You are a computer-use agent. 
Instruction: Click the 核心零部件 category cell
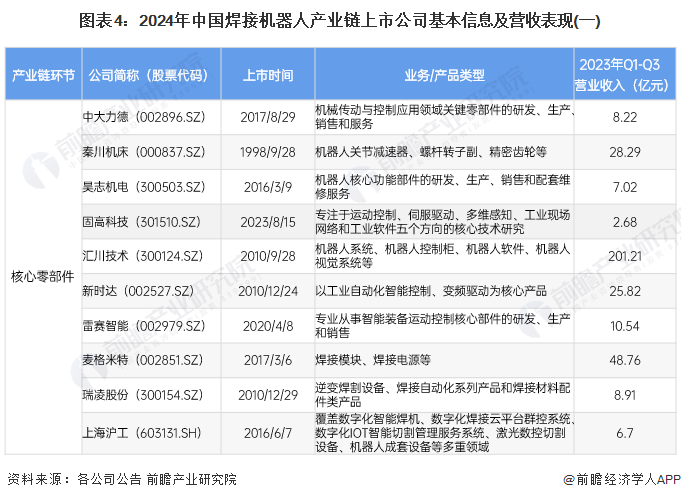[43, 276]
